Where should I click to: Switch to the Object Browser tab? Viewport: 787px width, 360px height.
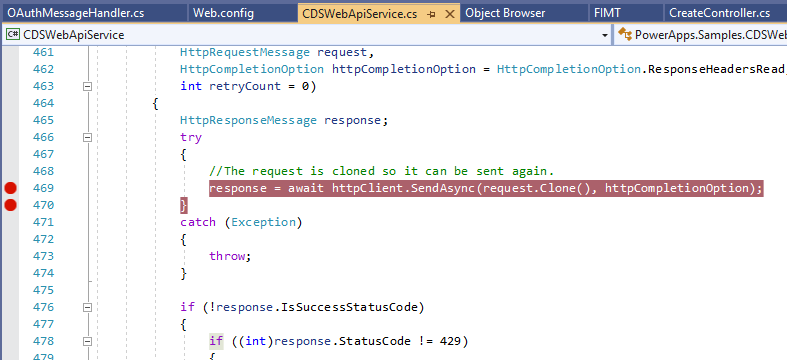[505, 13]
